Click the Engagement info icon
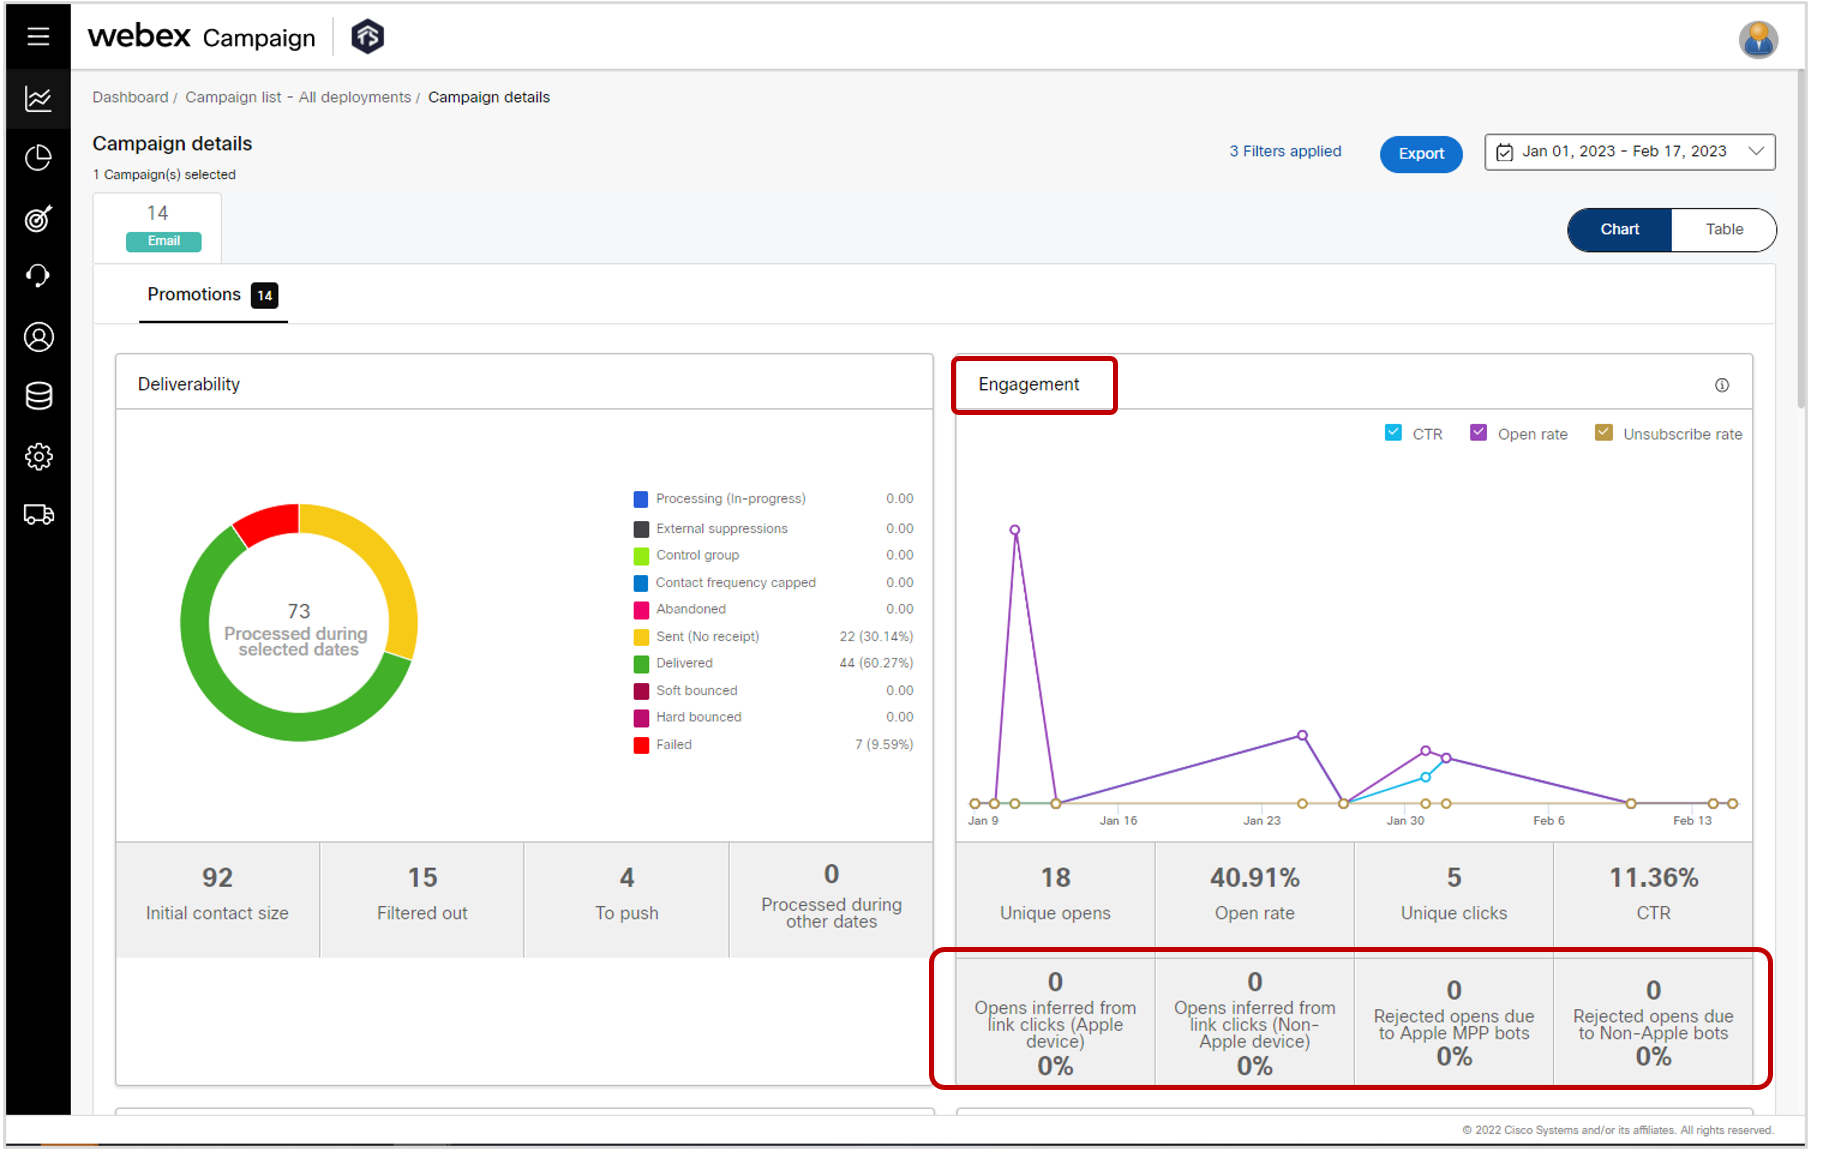Image resolution: width=1828 pixels, height=1161 pixels. [1722, 385]
